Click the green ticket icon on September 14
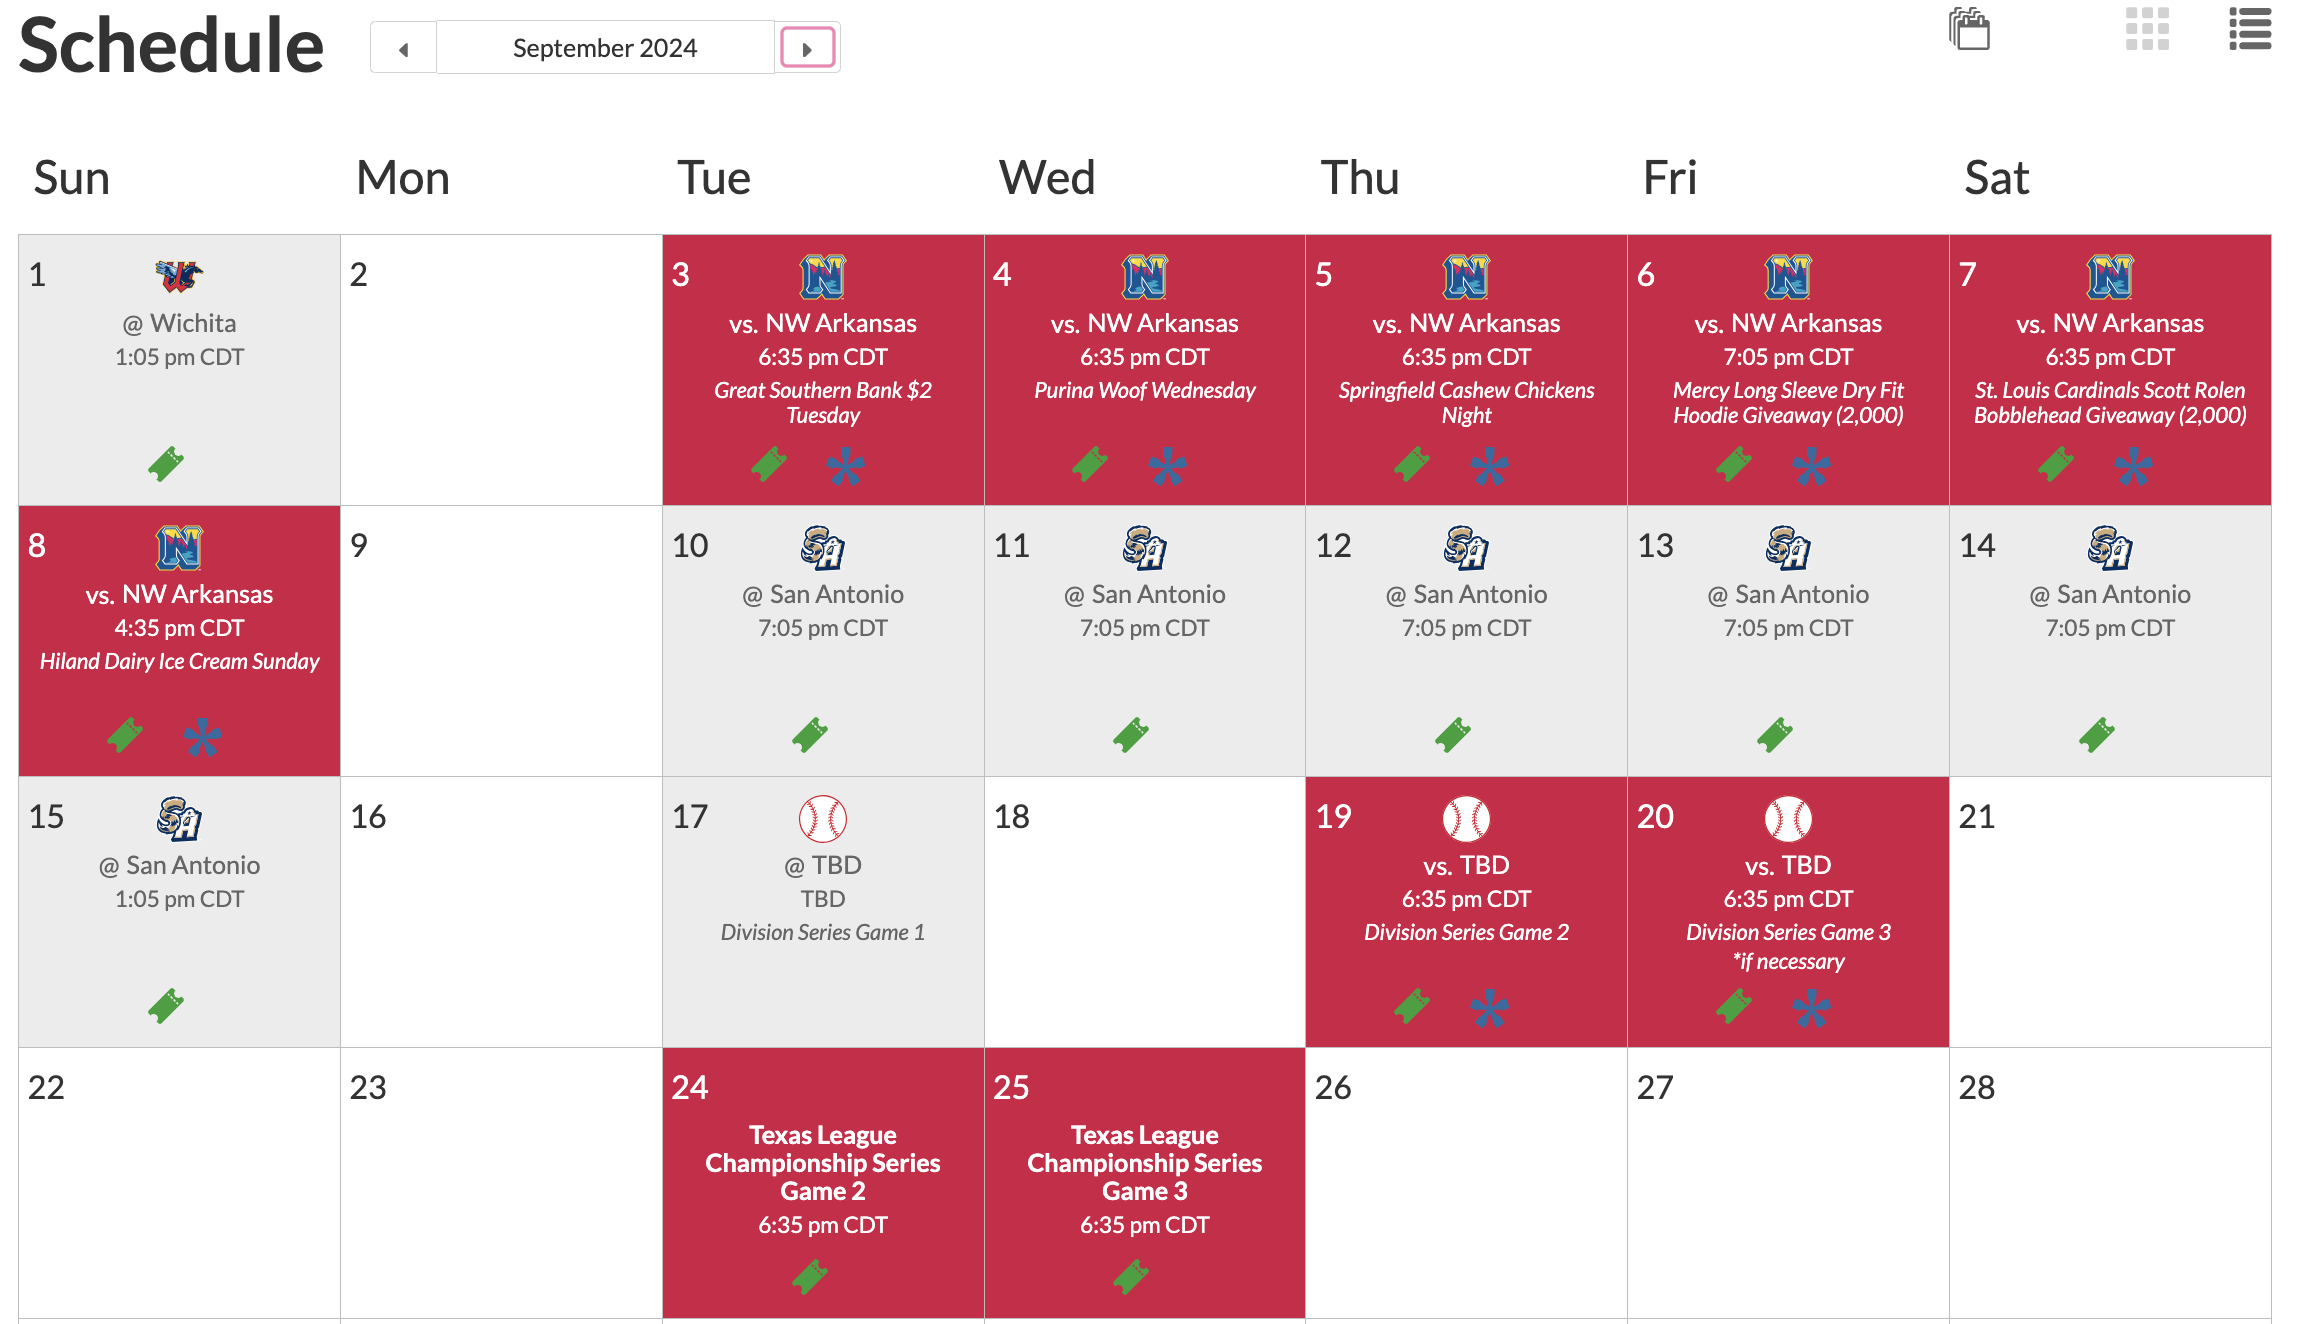Viewport: 2298px width, 1324px height. 2097,735
